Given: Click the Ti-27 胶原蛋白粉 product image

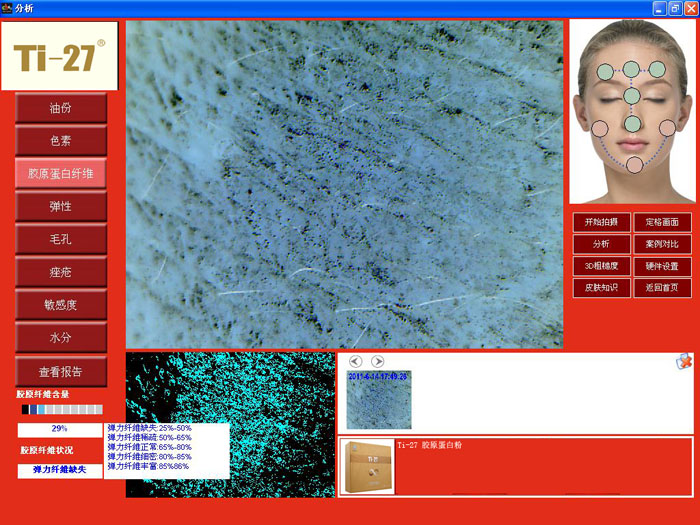Looking at the screenshot, I should (367, 466).
